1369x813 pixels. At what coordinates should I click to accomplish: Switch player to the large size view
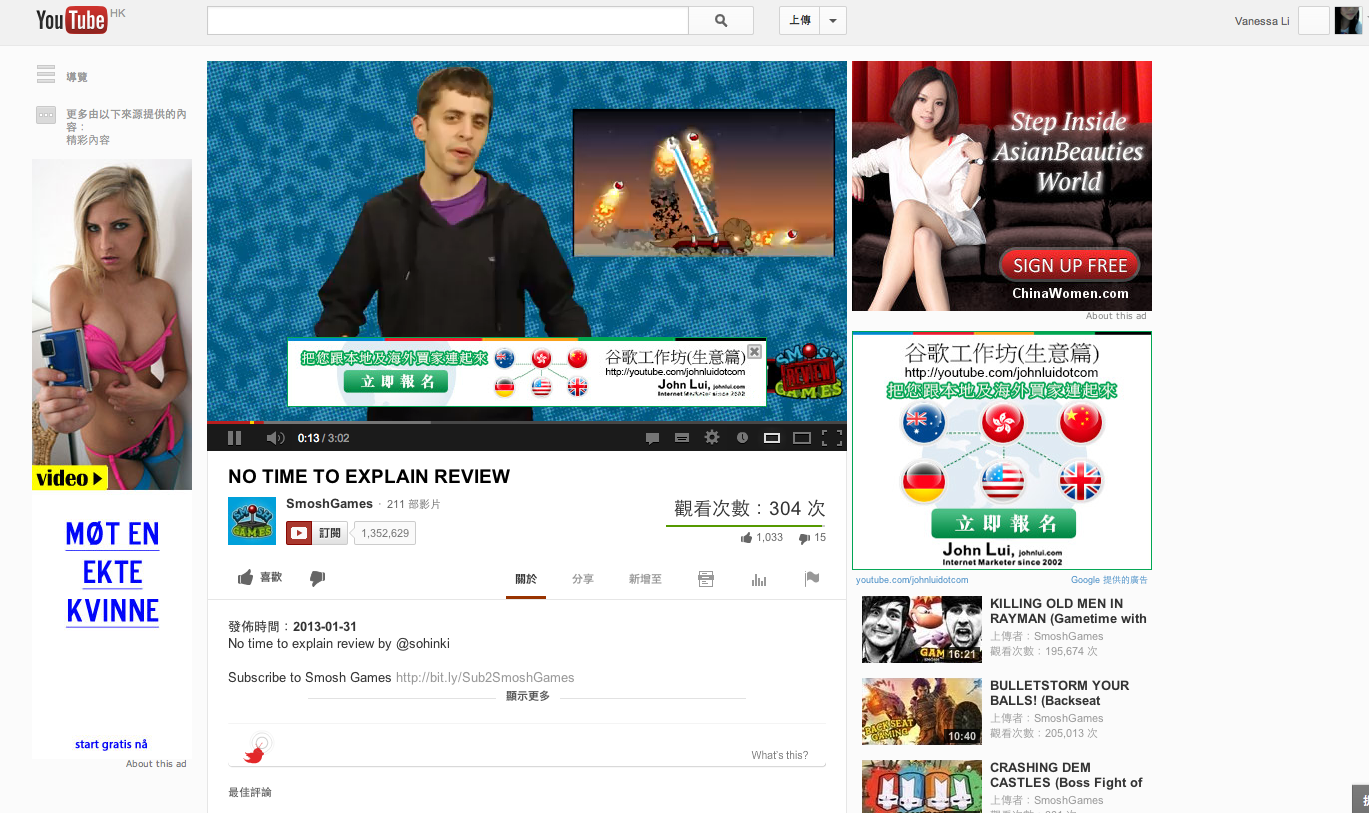(801, 438)
